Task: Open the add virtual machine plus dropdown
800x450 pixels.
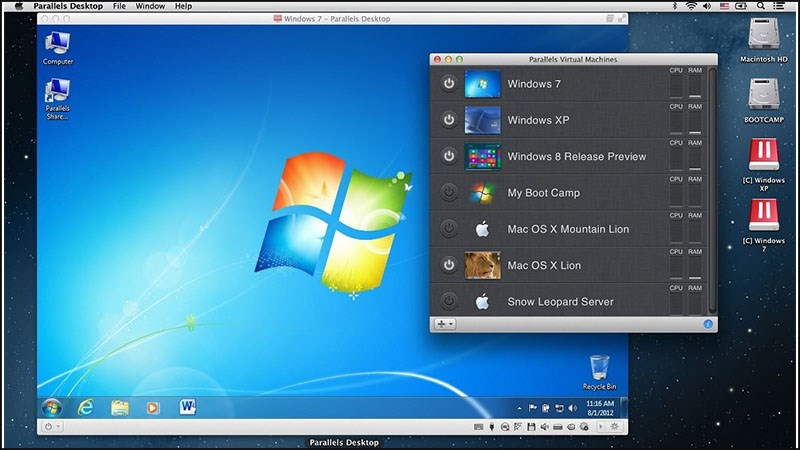Action: pos(445,324)
